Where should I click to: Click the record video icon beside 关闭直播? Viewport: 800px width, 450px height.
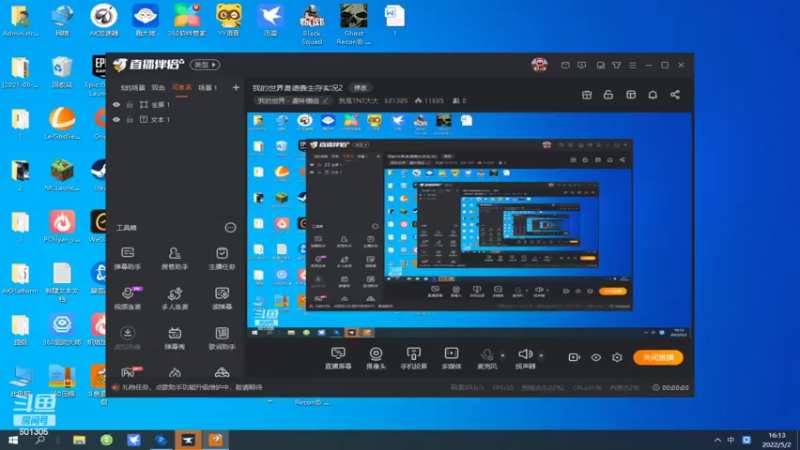[574, 357]
